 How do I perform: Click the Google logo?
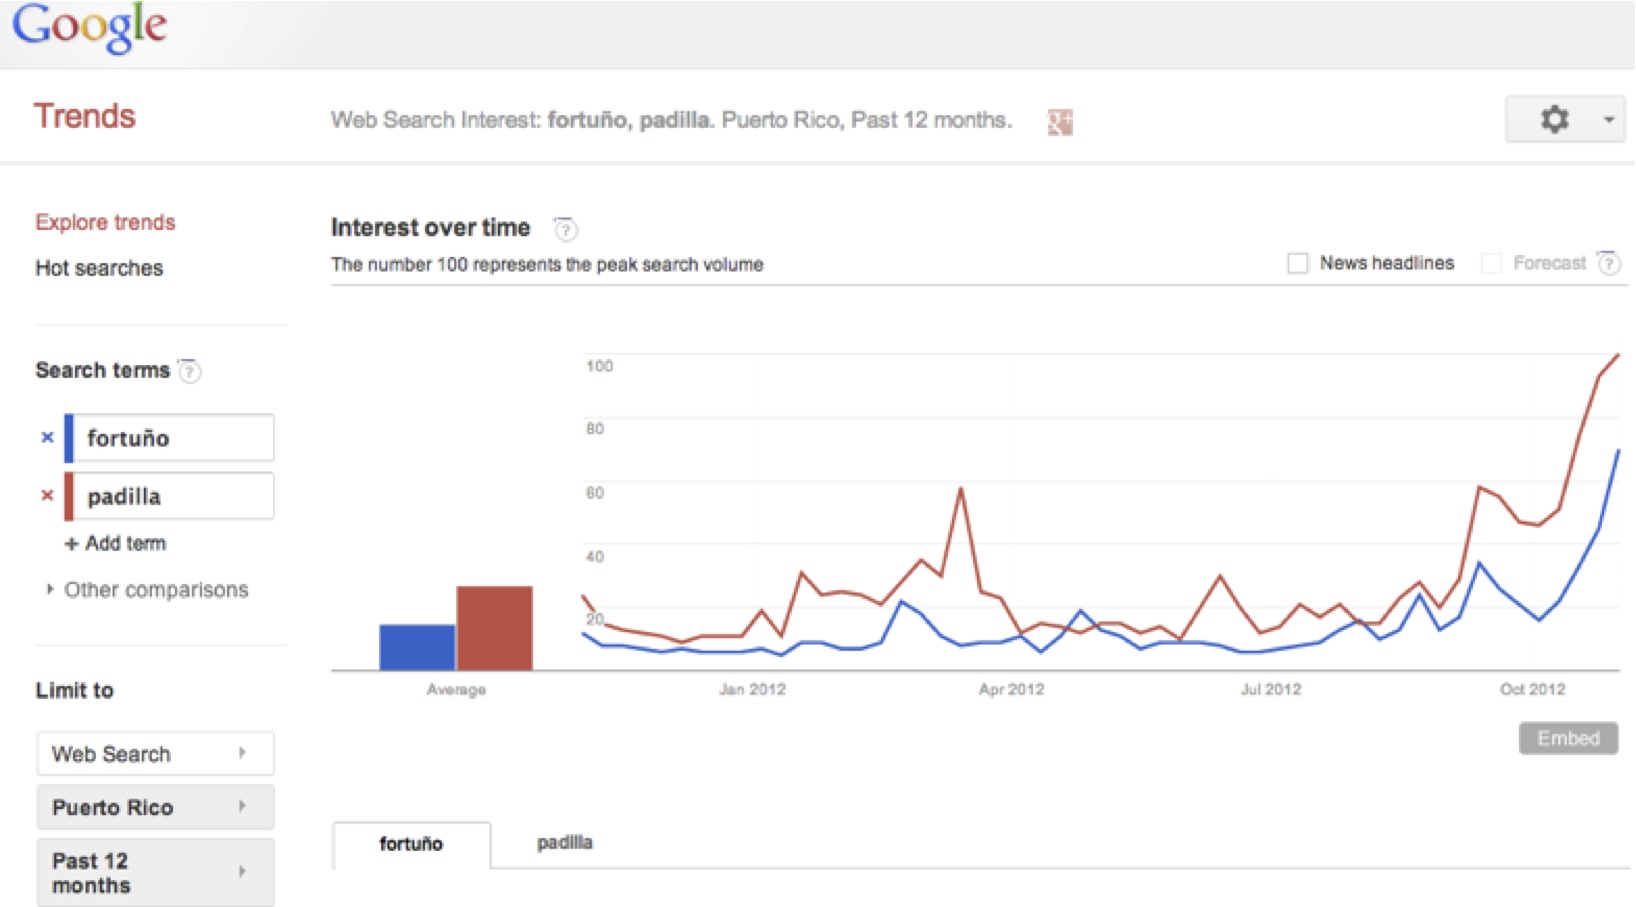click(x=90, y=27)
